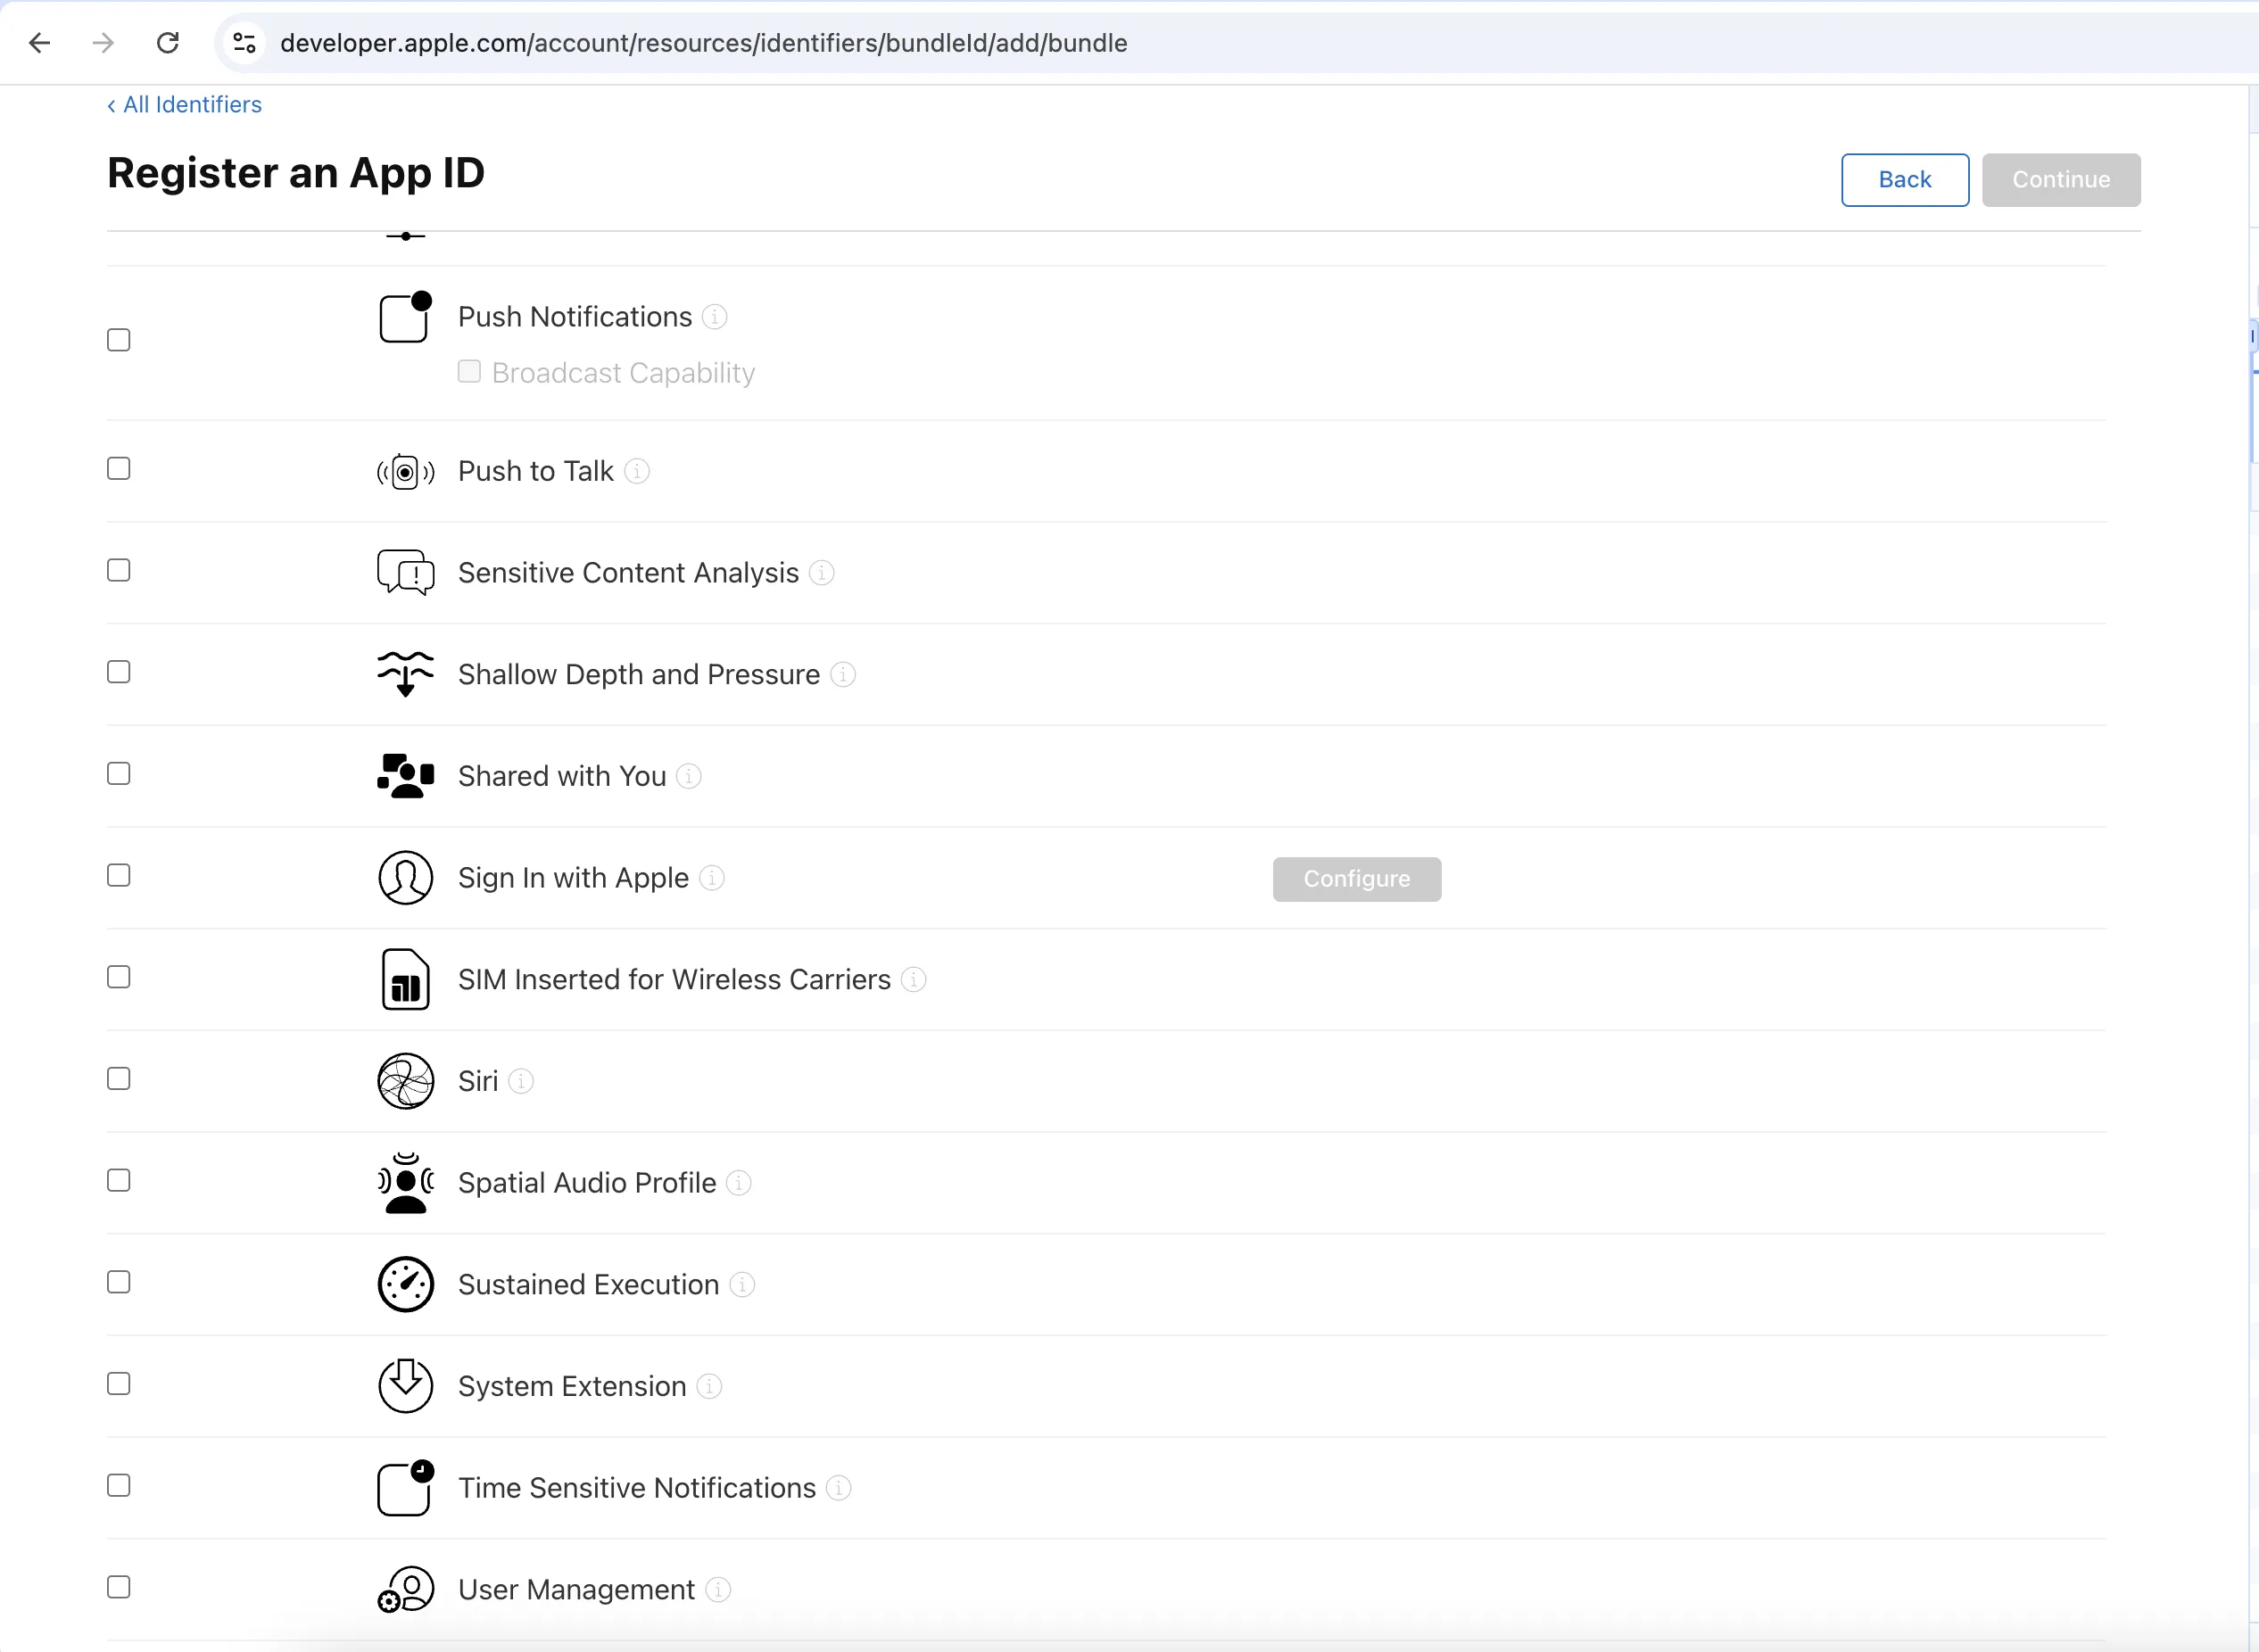This screenshot has width=2259, height=1652.
Task: Click the Sensitive Content Analysis icon
Action: click(x=405, y=573)
